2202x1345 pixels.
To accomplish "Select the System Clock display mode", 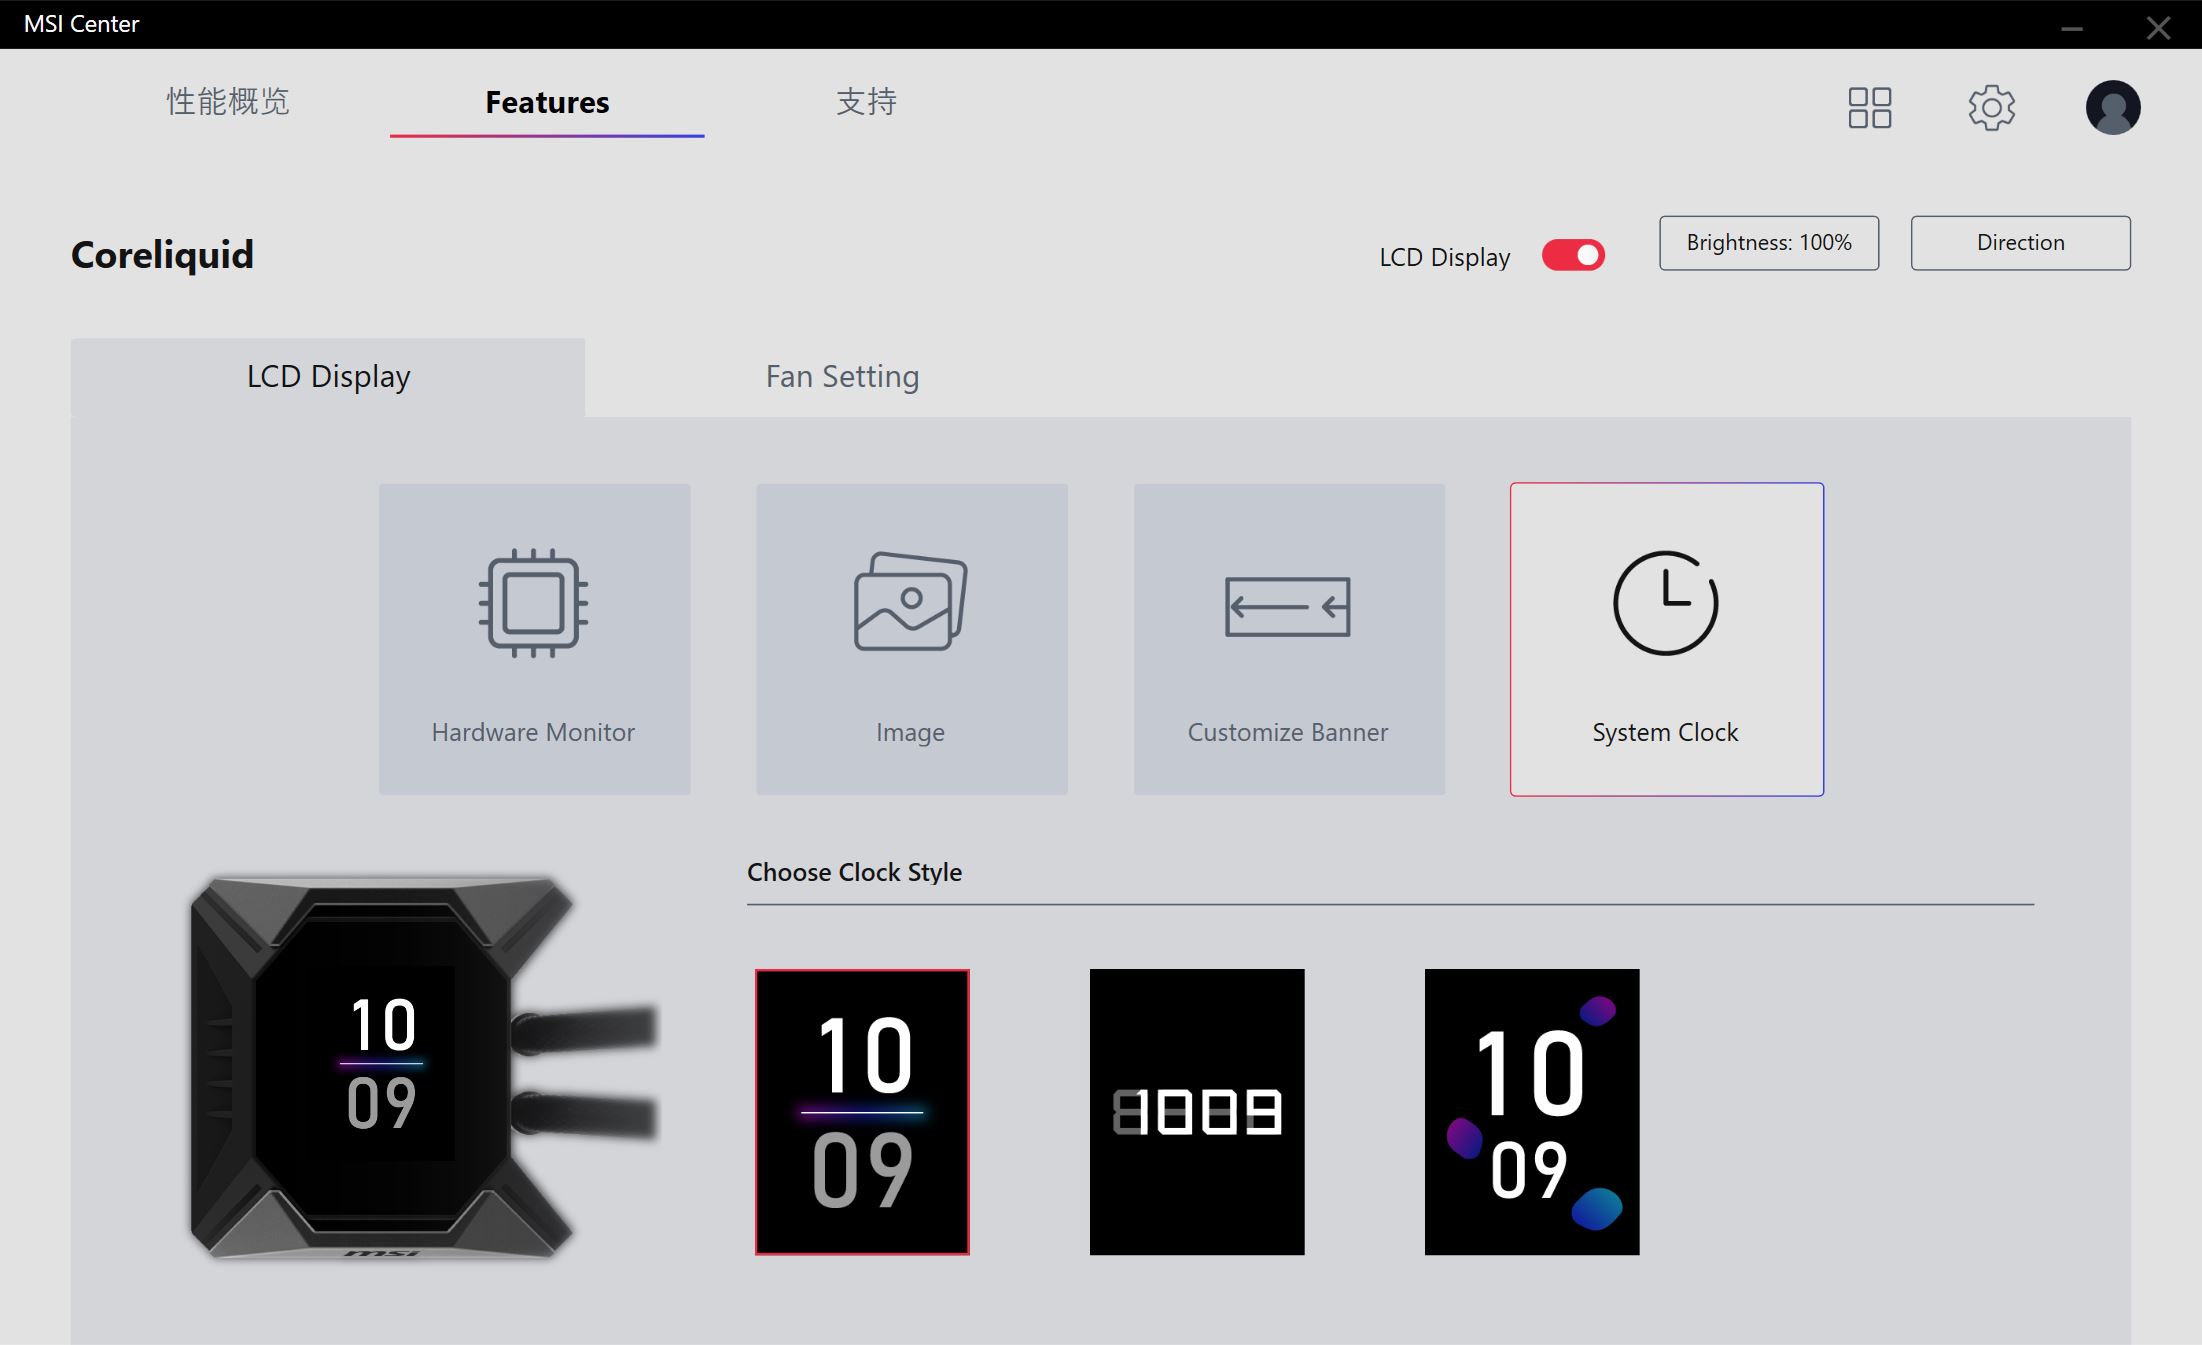I will pyautogui.click(x=1667, y=639).
